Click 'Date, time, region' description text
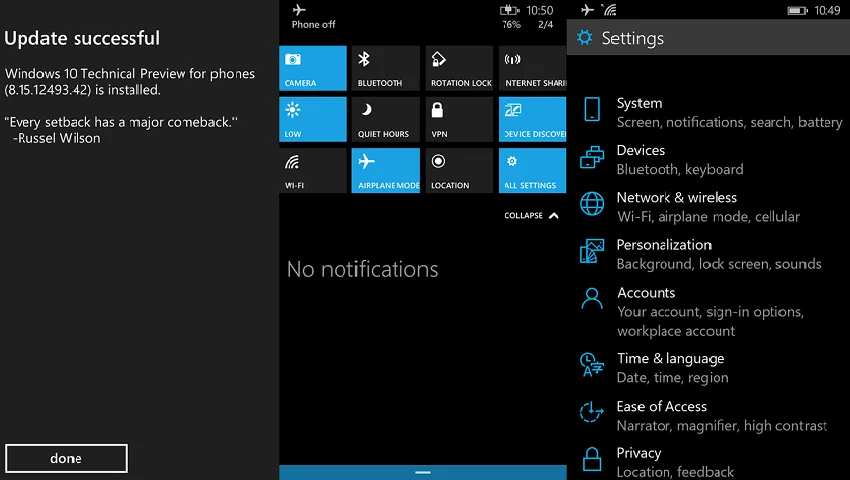Image resolution: width=850 pixels, height=480 pixels. pos(673,377)
